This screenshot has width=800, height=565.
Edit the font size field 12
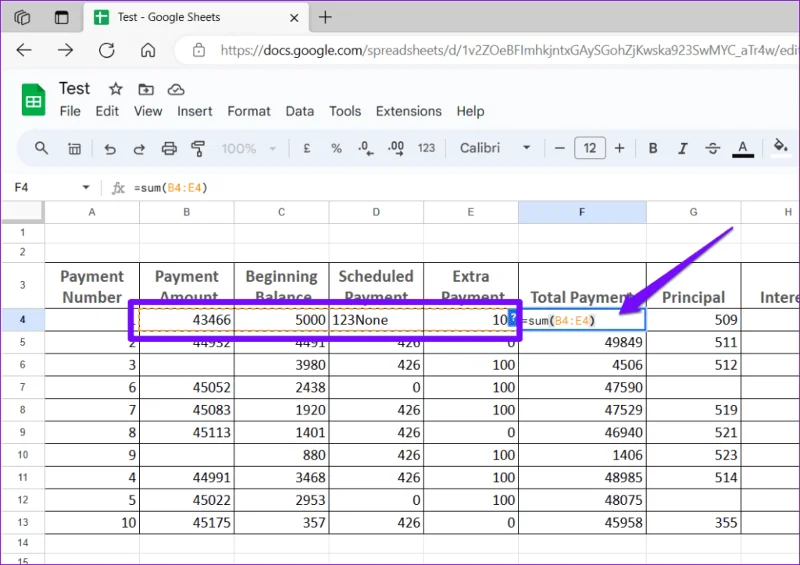pos(590,148)
